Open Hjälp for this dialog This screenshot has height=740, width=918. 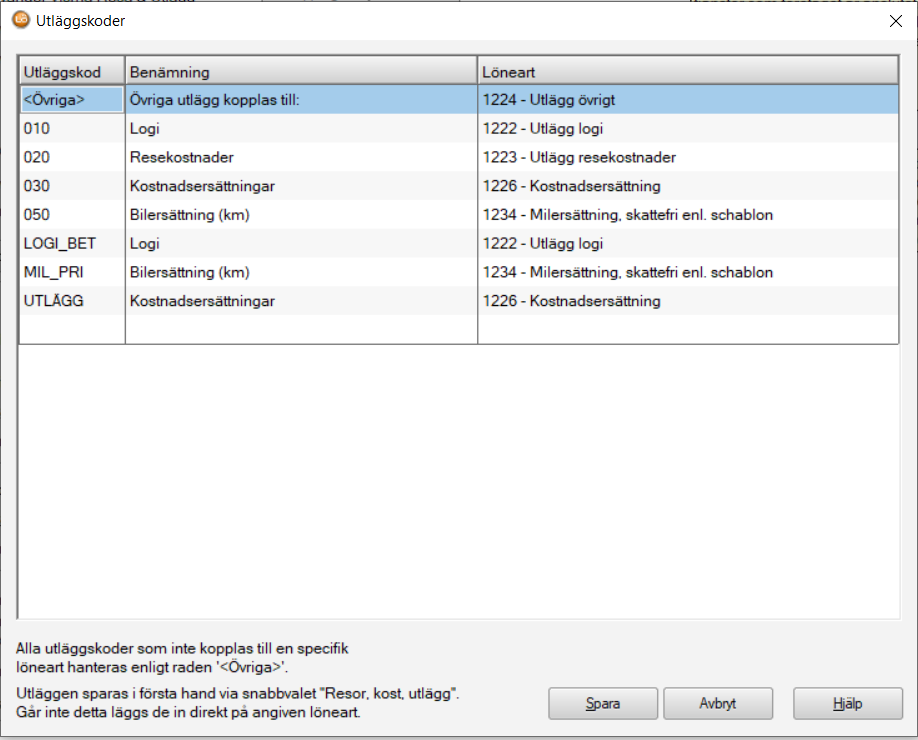tap(848, 703)
